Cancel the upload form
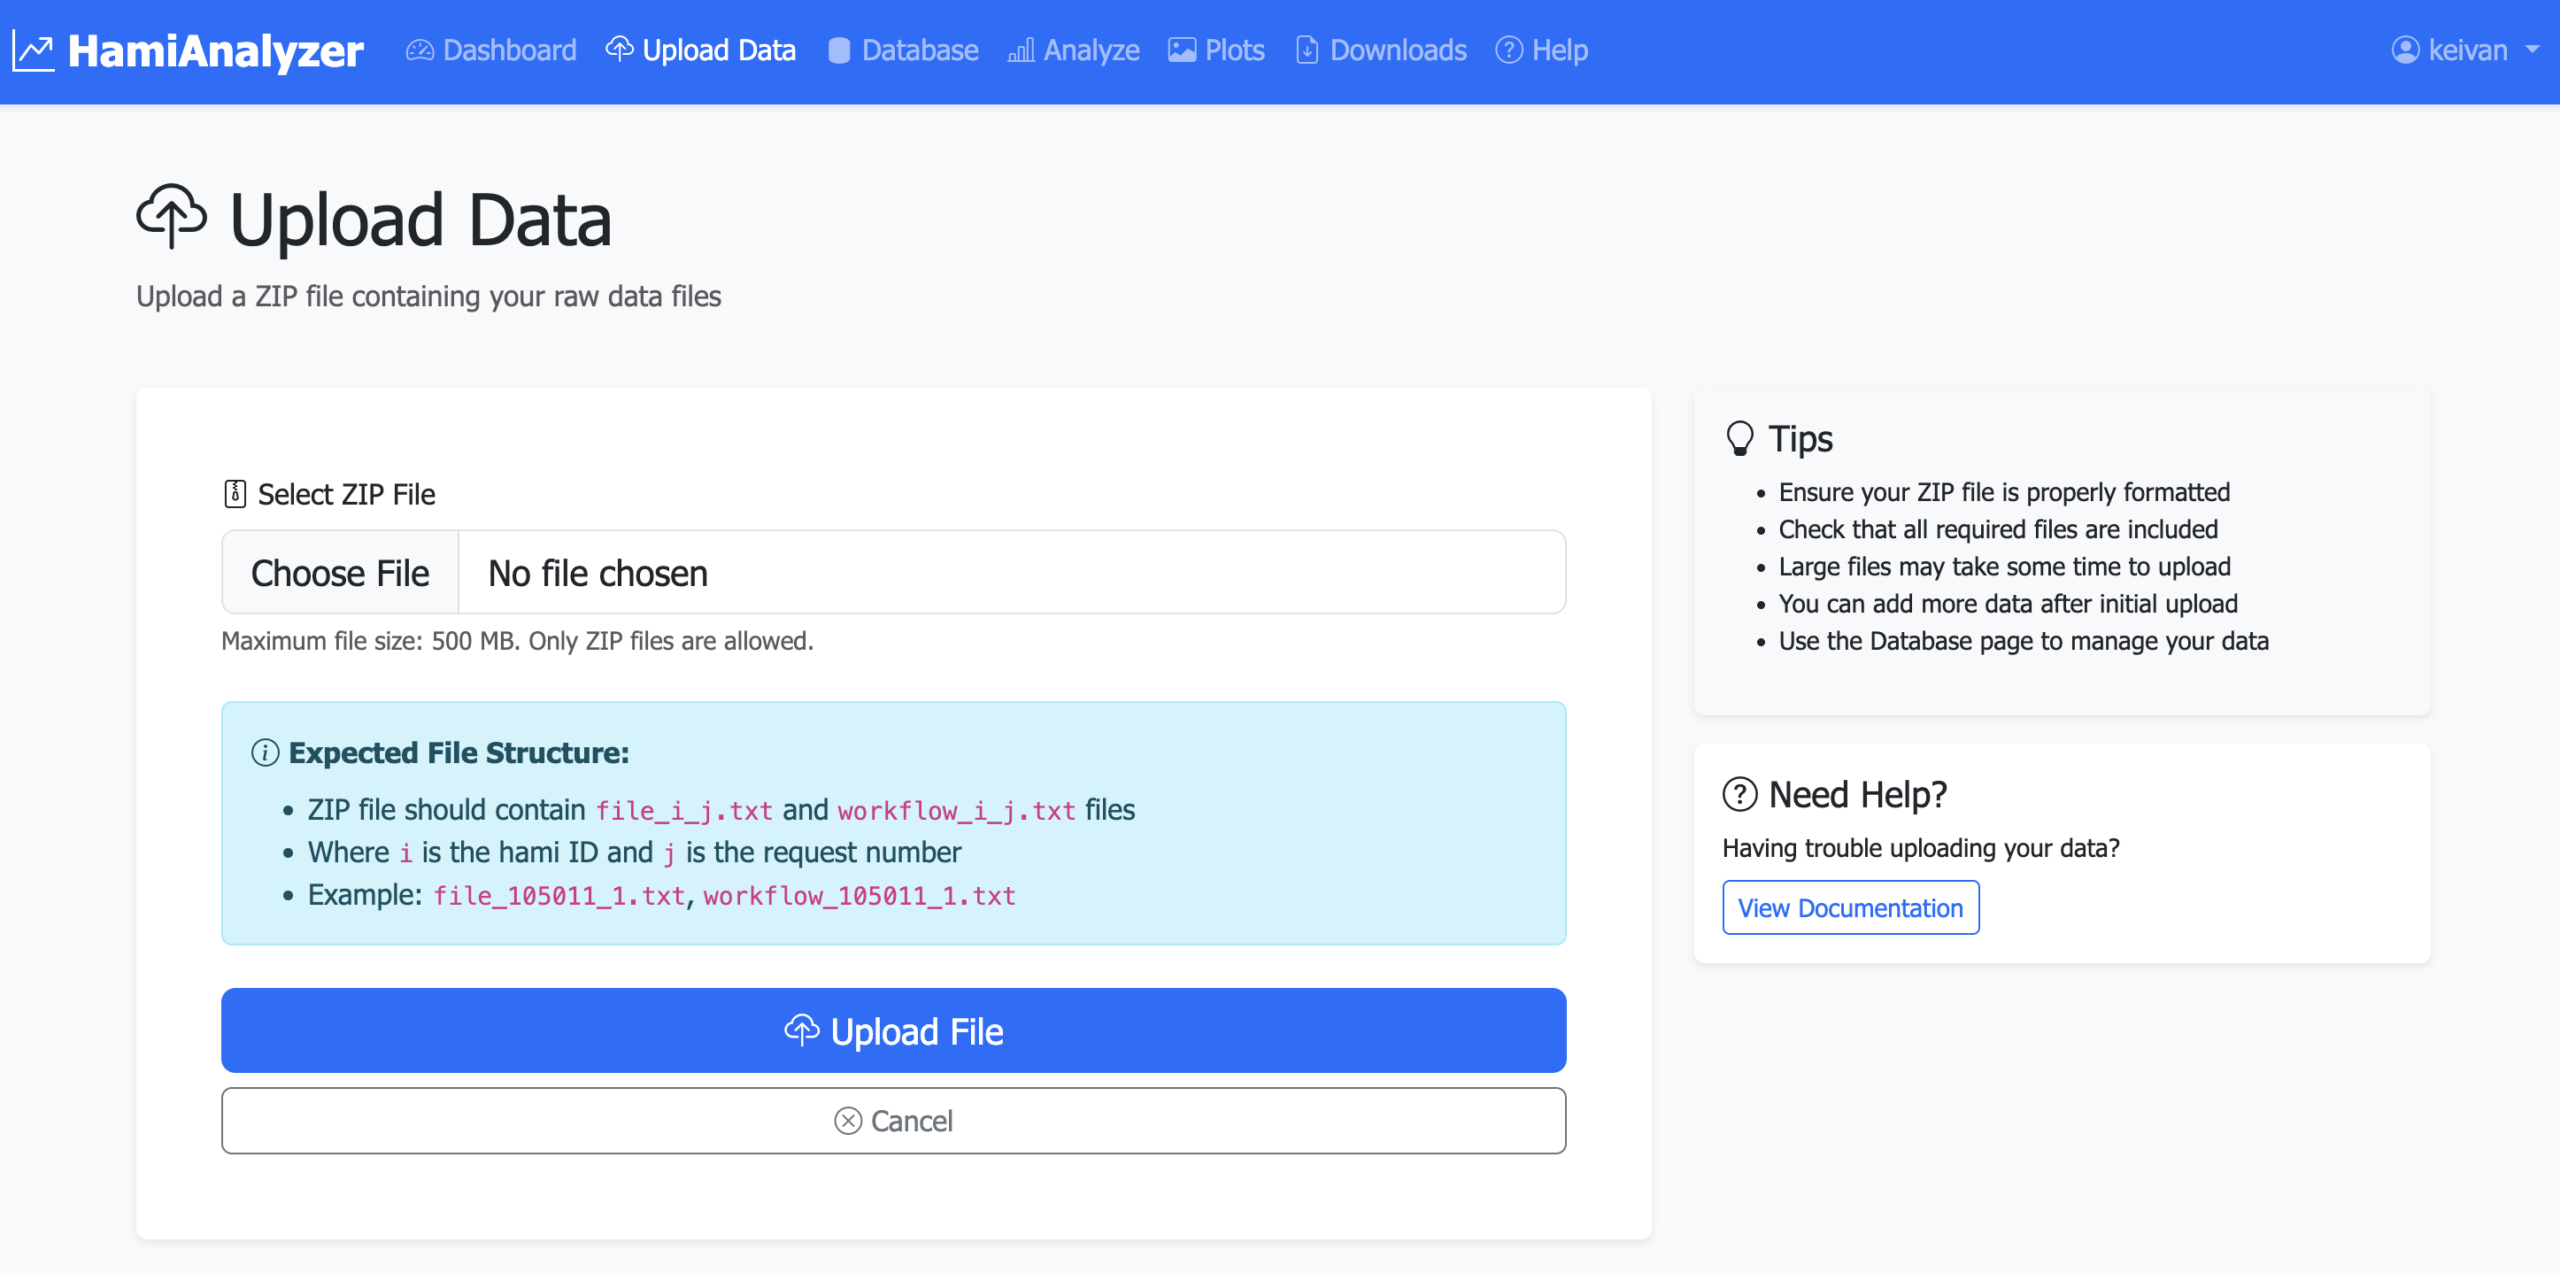Image resolution: width=2560 pixels, height=1273 pixels. point(893,1121)
